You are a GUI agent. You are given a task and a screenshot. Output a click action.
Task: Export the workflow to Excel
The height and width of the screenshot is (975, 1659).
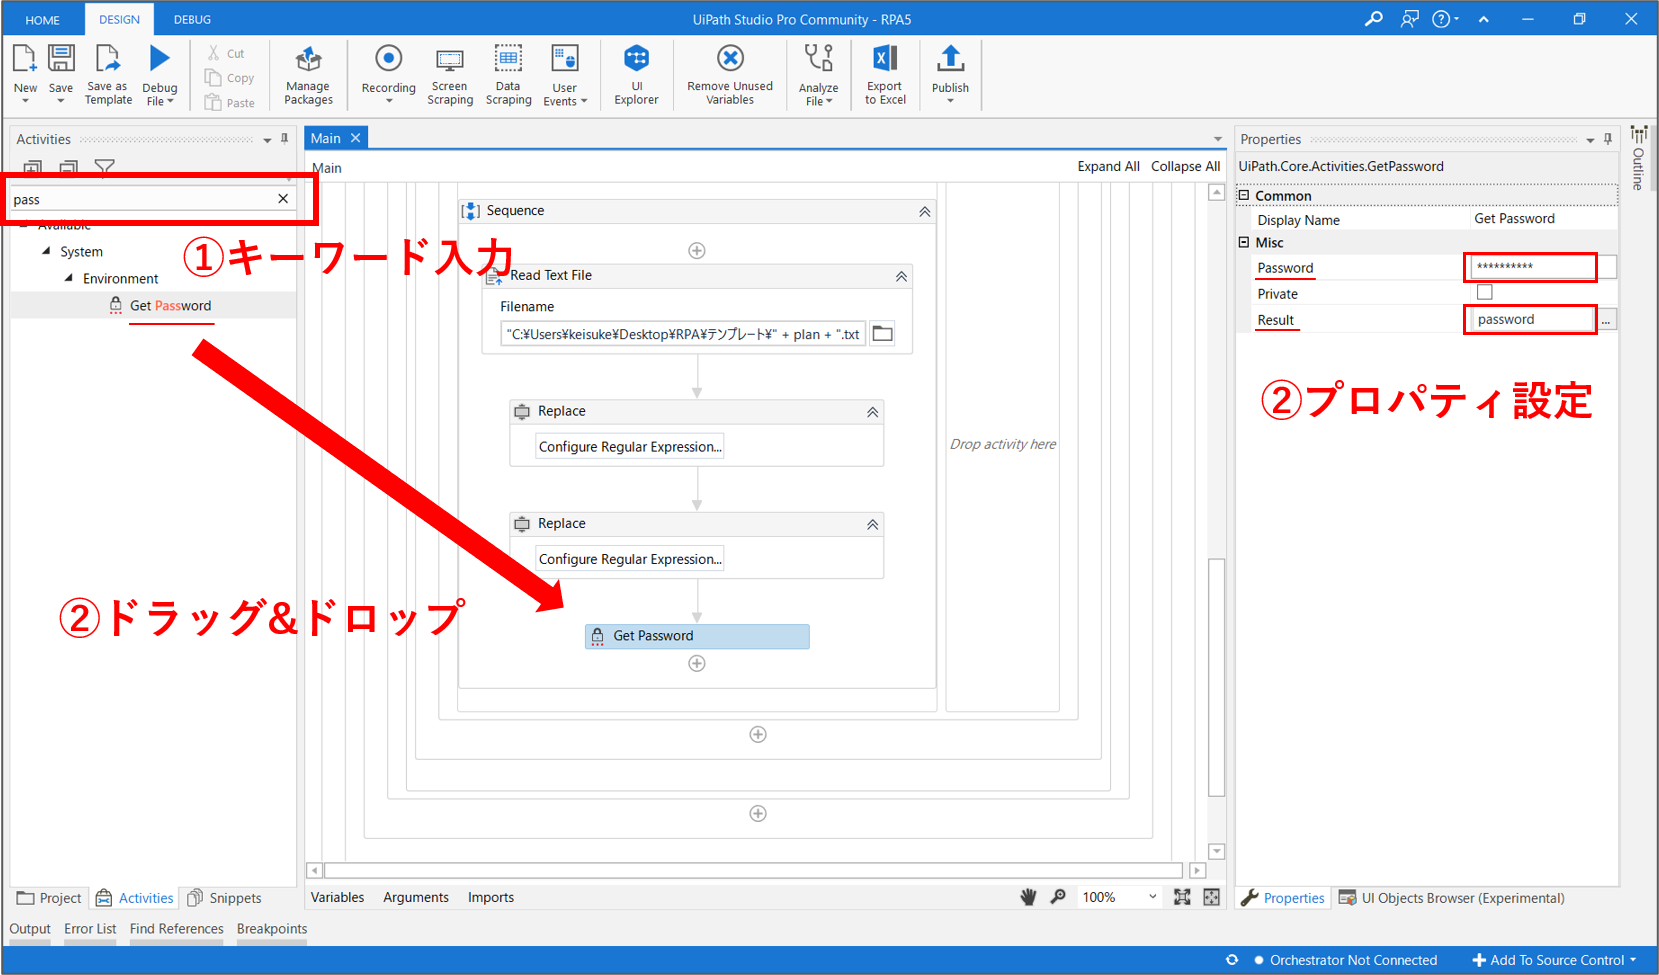(885, 73)
